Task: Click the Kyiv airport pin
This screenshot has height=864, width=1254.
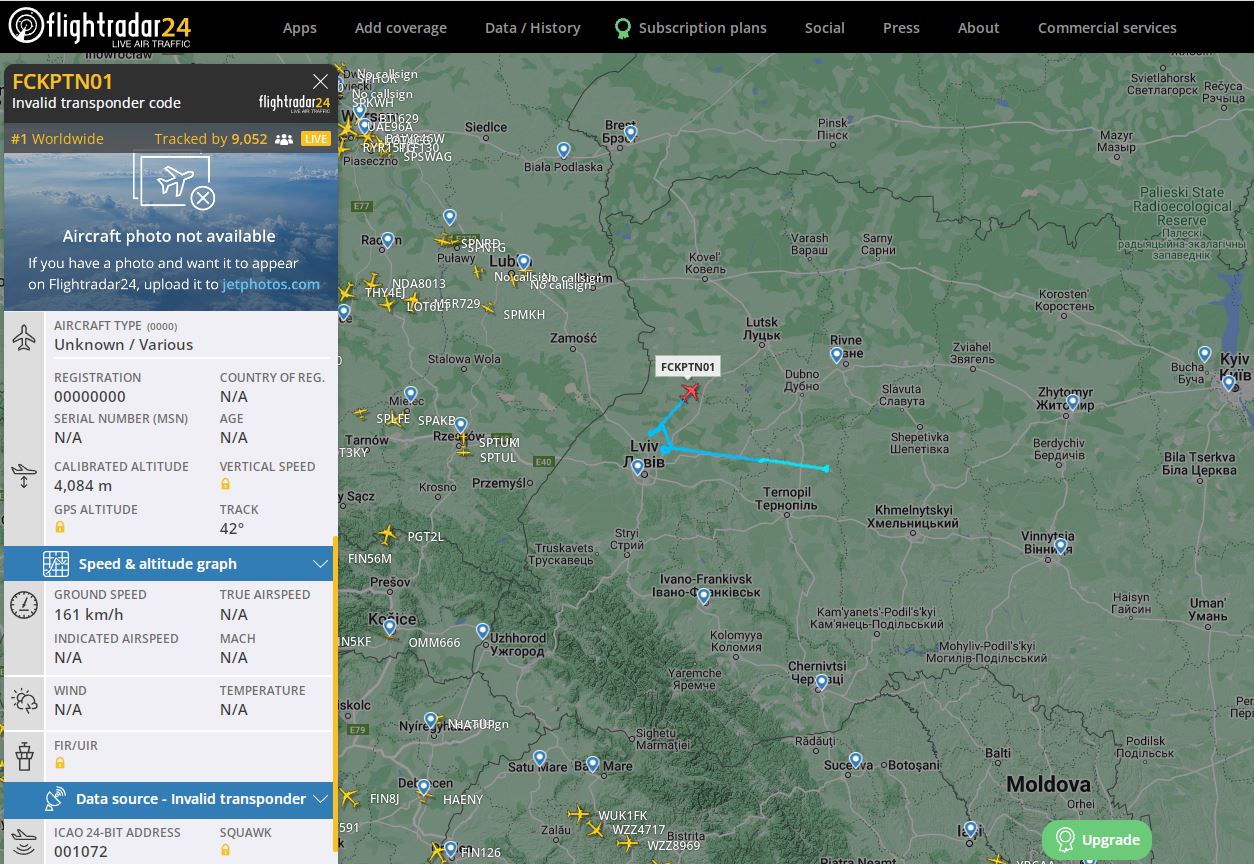Action: (1229, 383)
